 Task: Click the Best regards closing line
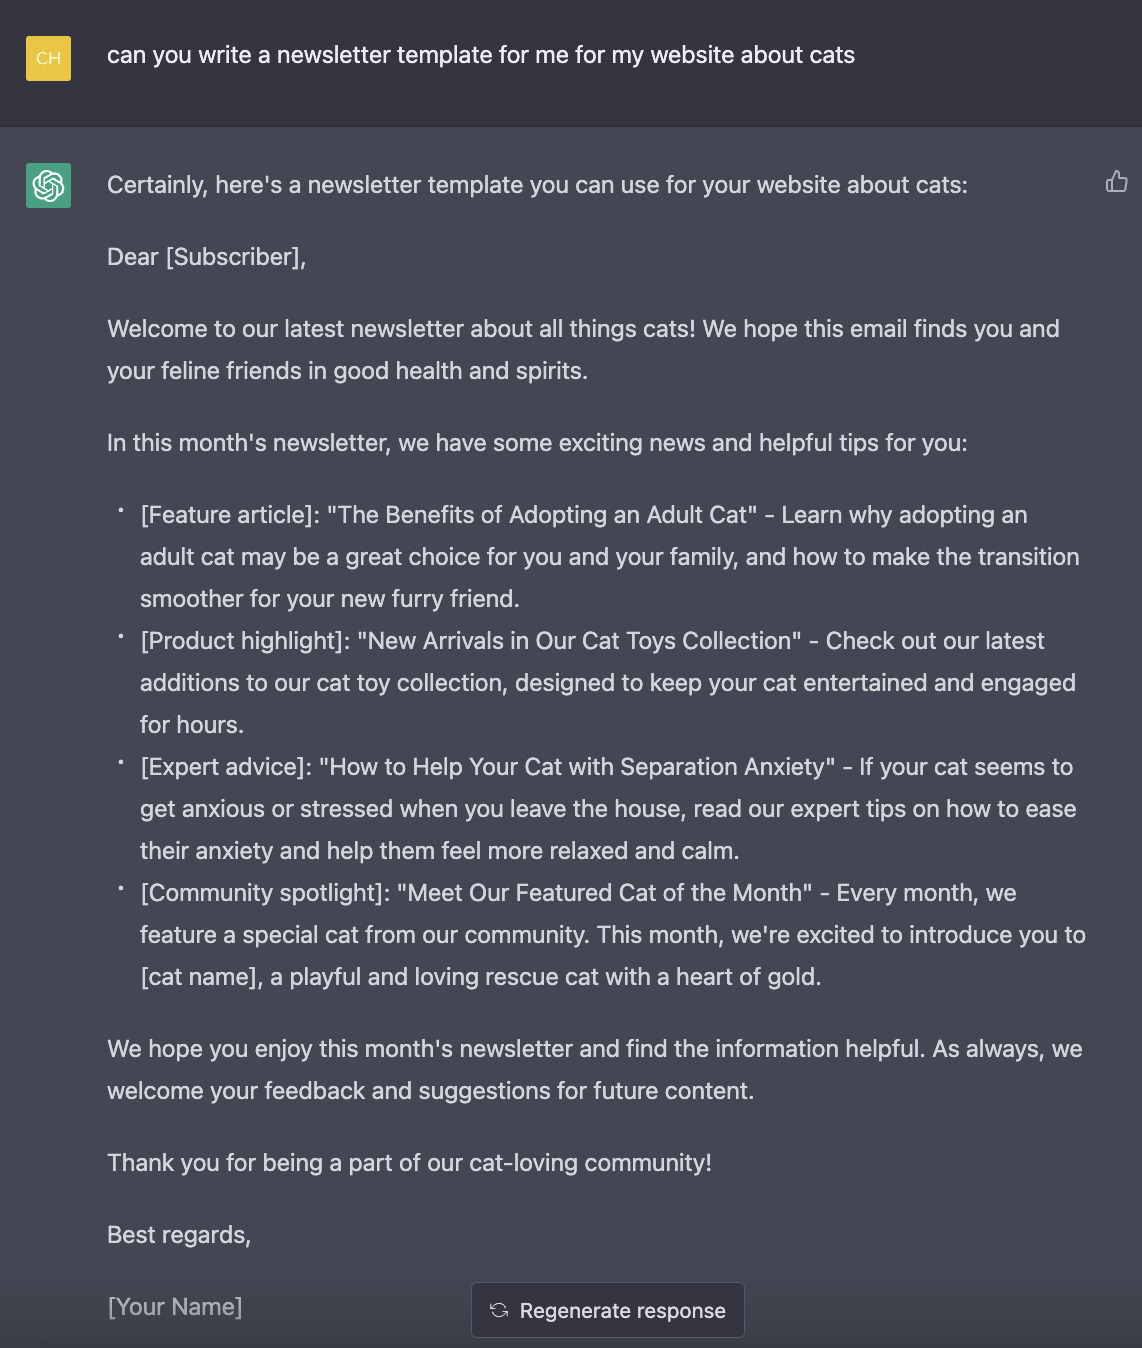[x=179, y=1235]
